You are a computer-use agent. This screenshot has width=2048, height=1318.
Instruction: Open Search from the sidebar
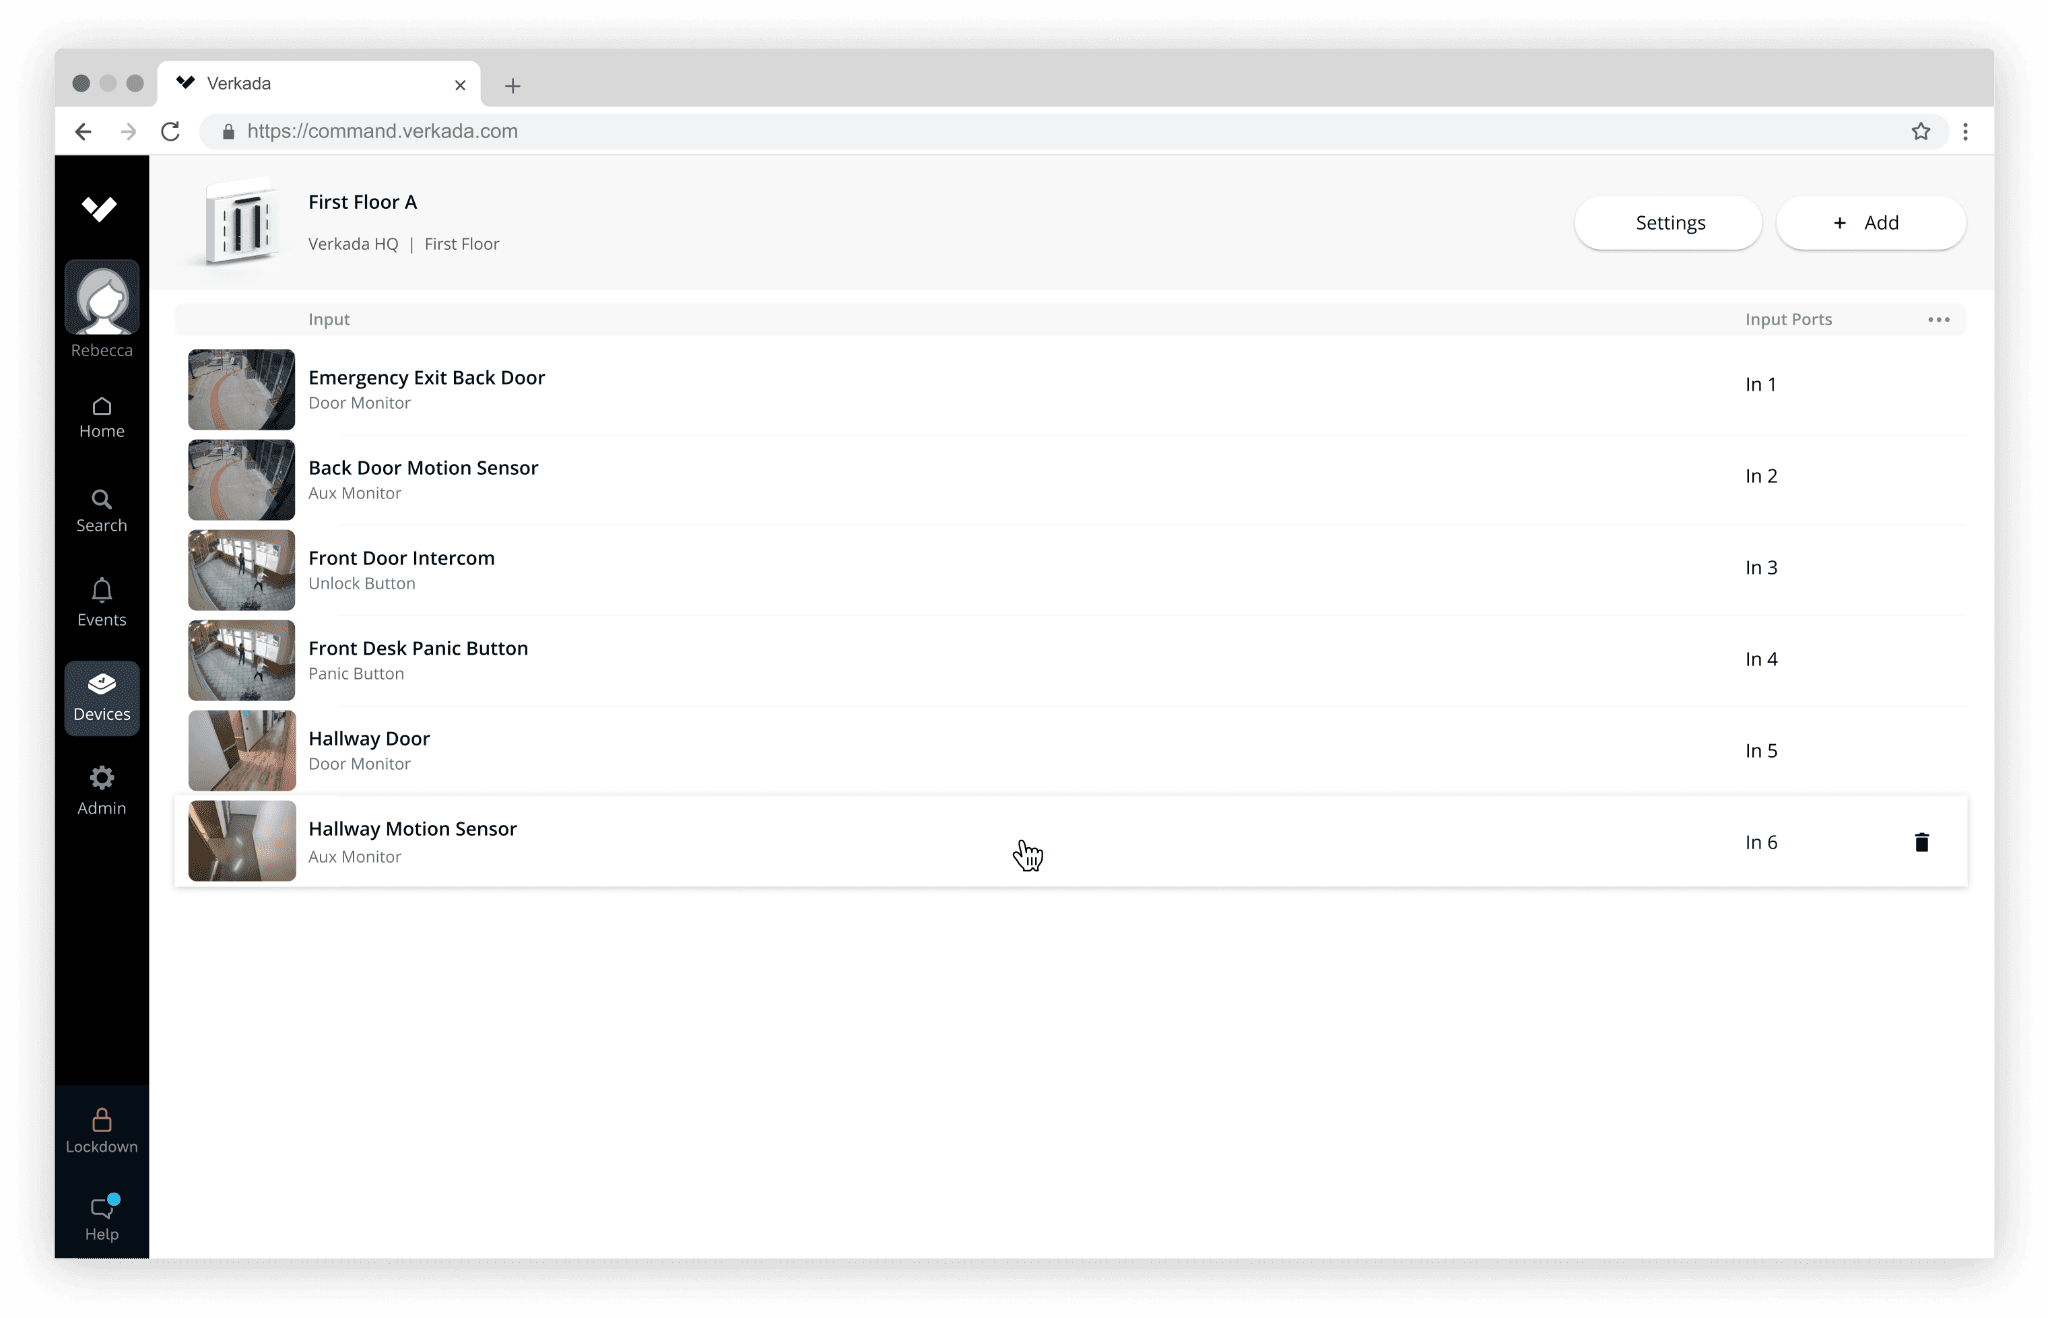click(102, 511)
